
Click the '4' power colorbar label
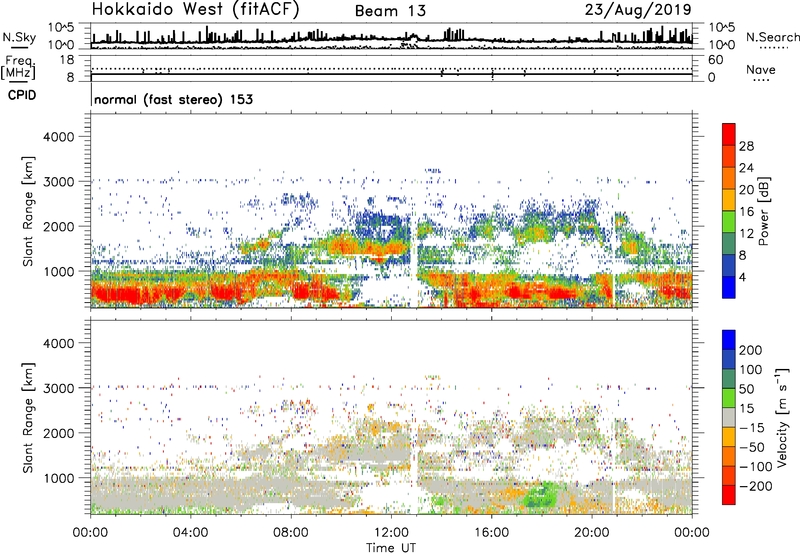point(743,278)
